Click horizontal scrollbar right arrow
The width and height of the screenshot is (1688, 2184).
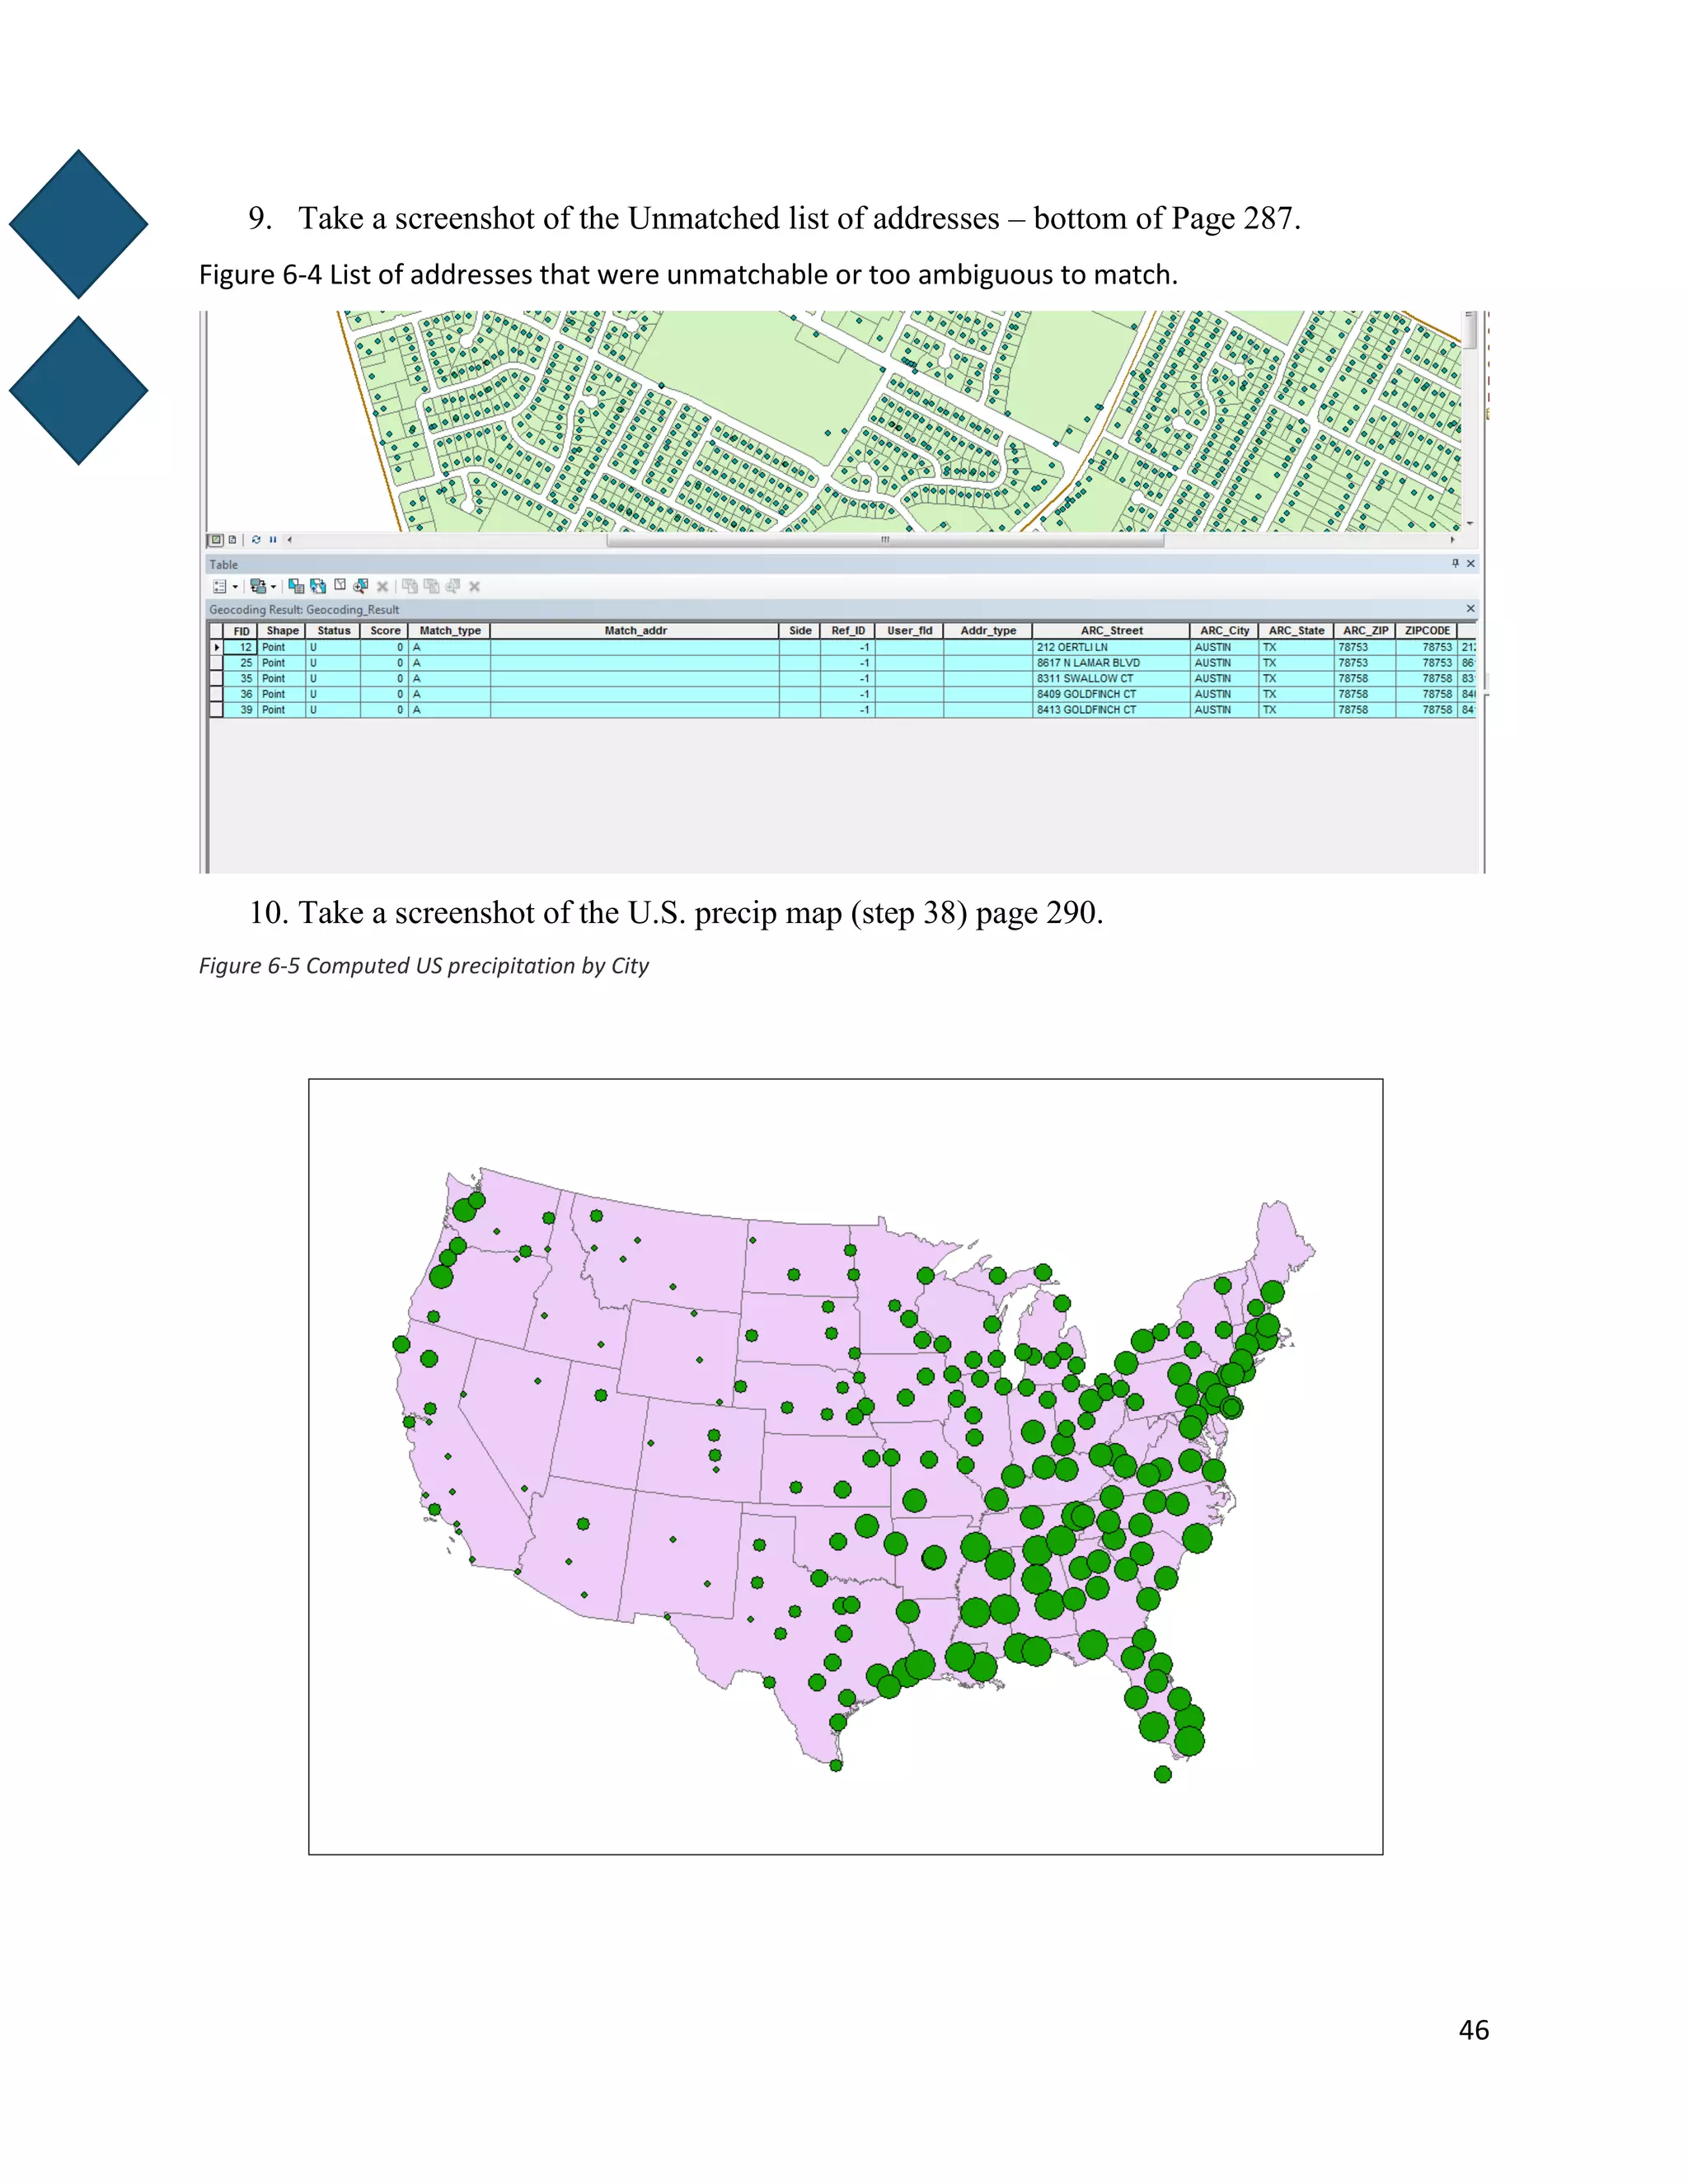[x=1453, y=540]
